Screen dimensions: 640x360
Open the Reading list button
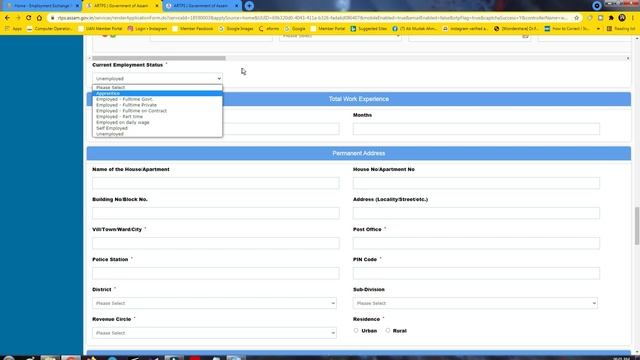(621, 29)
